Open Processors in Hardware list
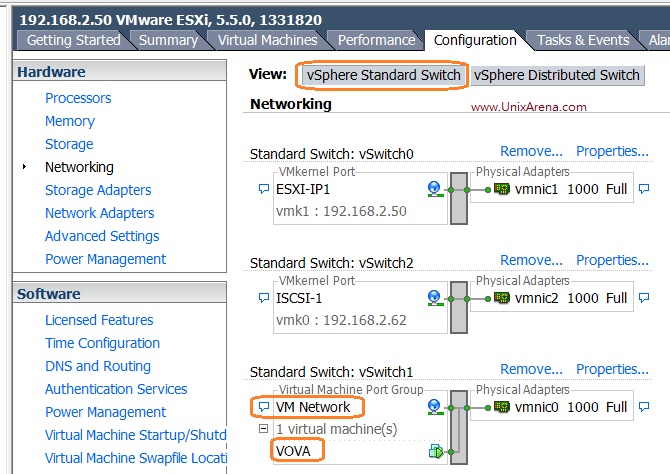 (78, 98)
